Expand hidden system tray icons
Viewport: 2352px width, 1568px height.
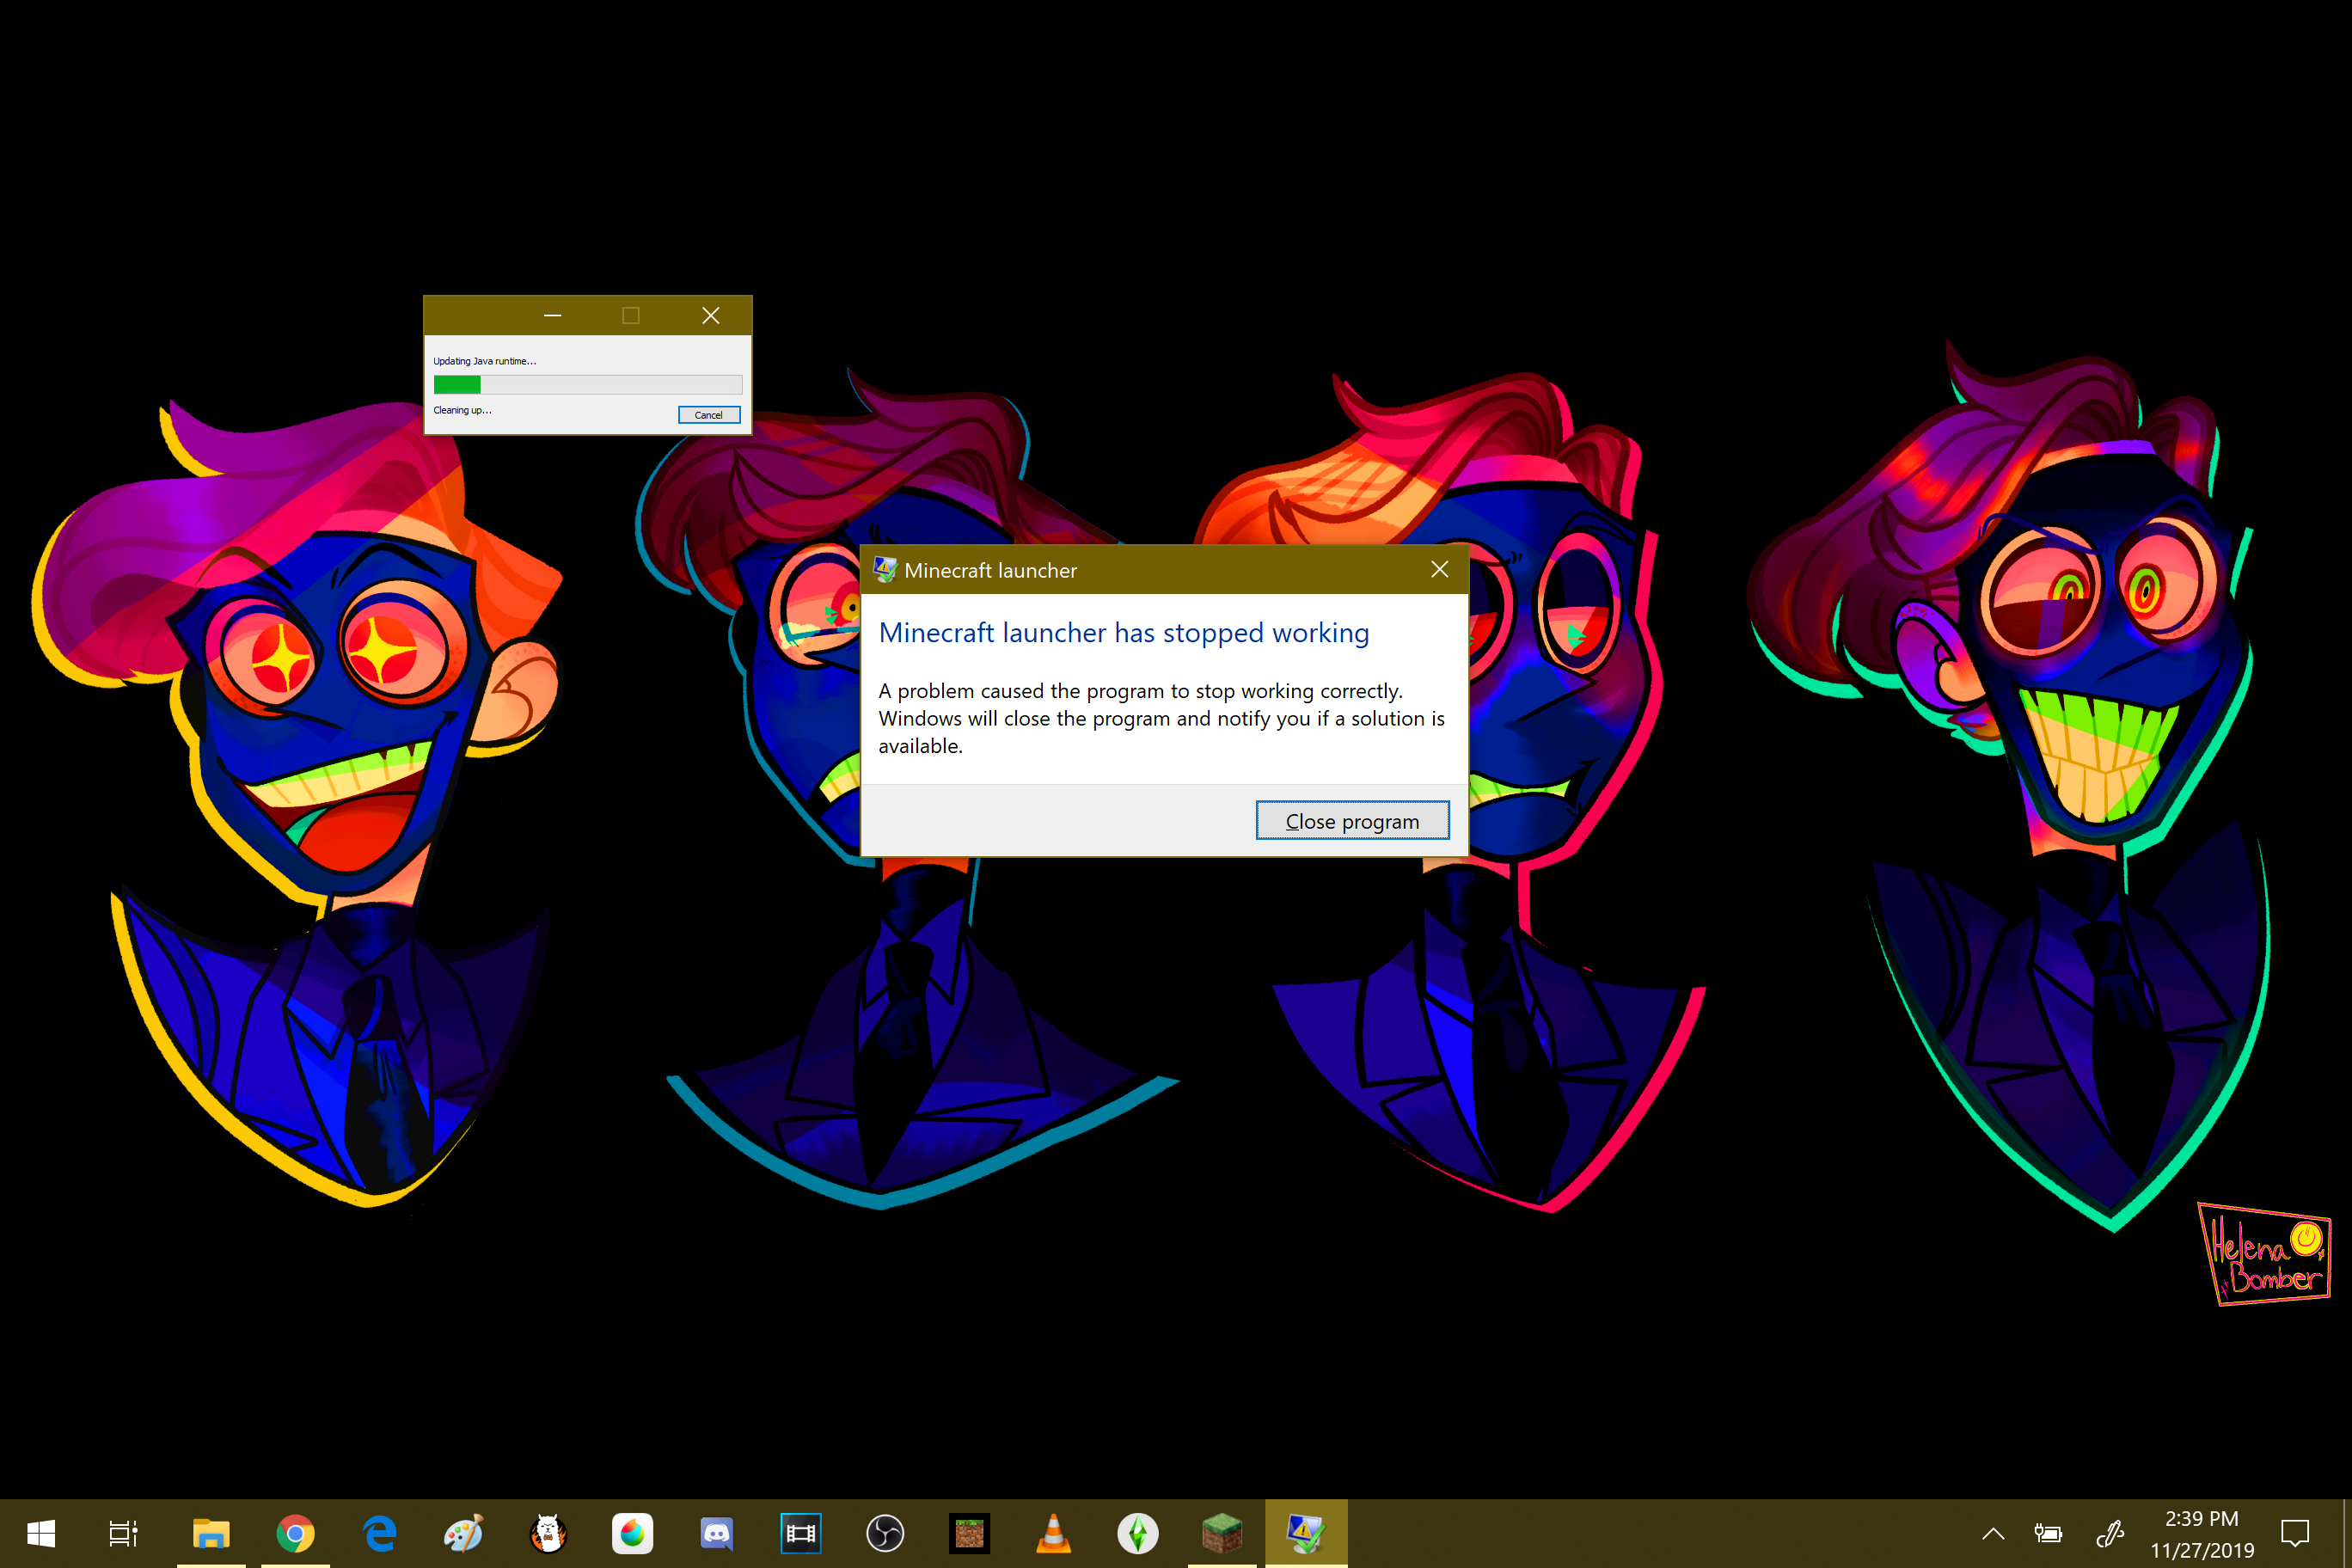click(1993, 1533)
